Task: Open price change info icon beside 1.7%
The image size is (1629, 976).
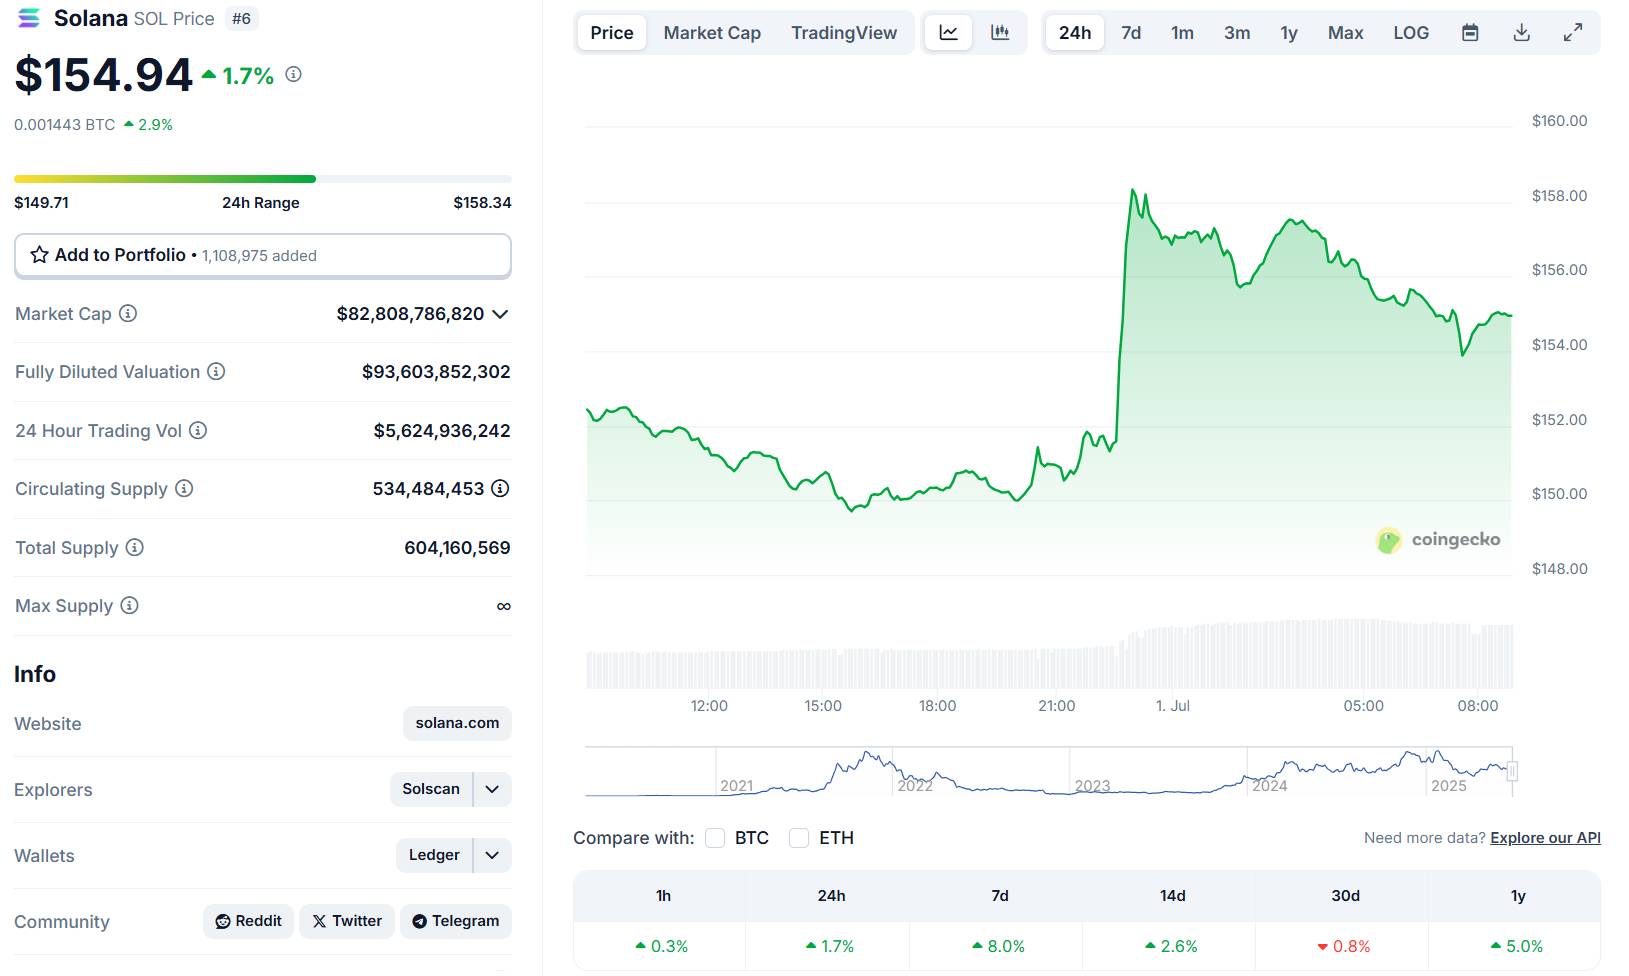Action: click(x=293, y=74)
